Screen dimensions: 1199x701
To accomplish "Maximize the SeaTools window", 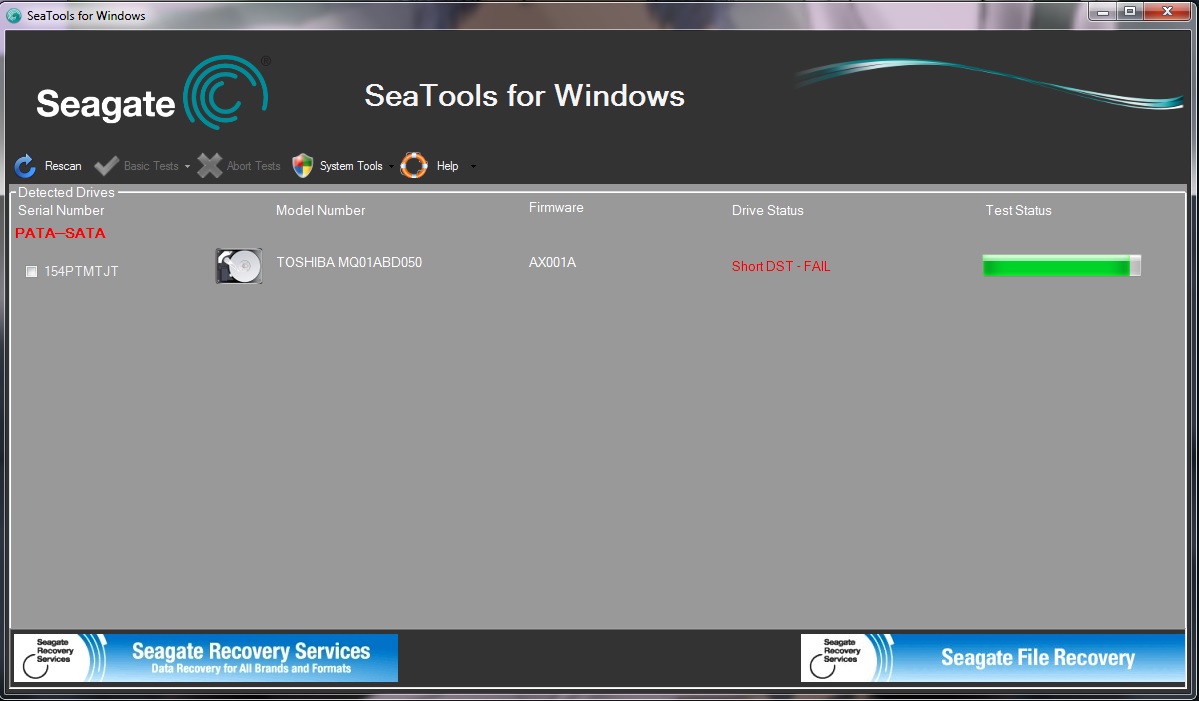I will [x=1129, y=11].
